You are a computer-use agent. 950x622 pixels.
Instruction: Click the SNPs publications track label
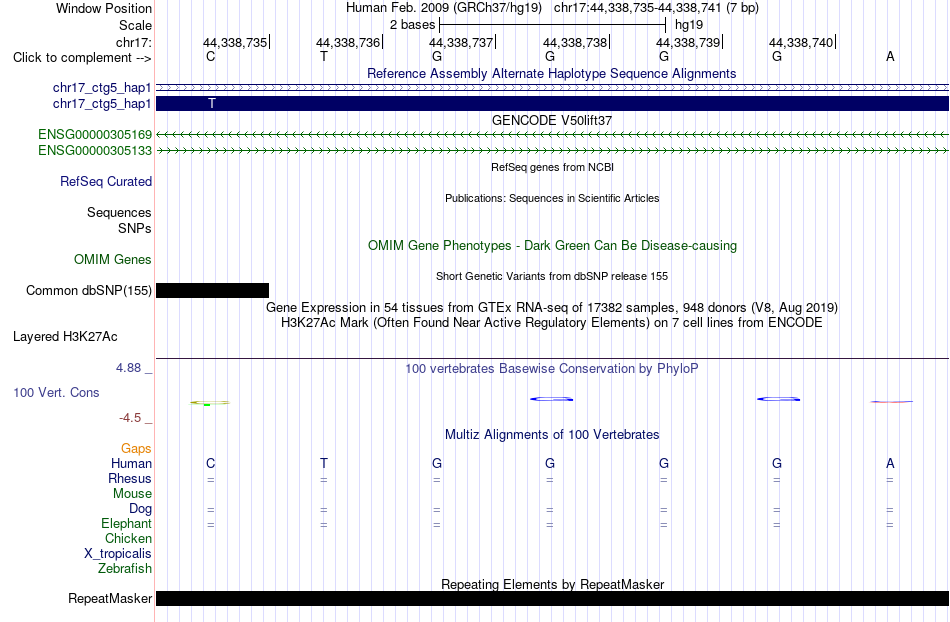tap(135, 228)
